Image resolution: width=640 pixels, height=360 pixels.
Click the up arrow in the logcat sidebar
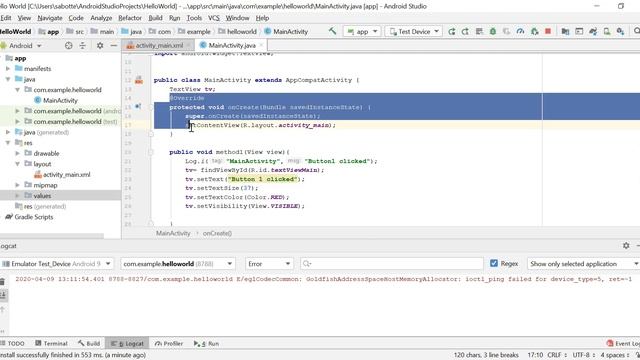click(x=2, y=310)
